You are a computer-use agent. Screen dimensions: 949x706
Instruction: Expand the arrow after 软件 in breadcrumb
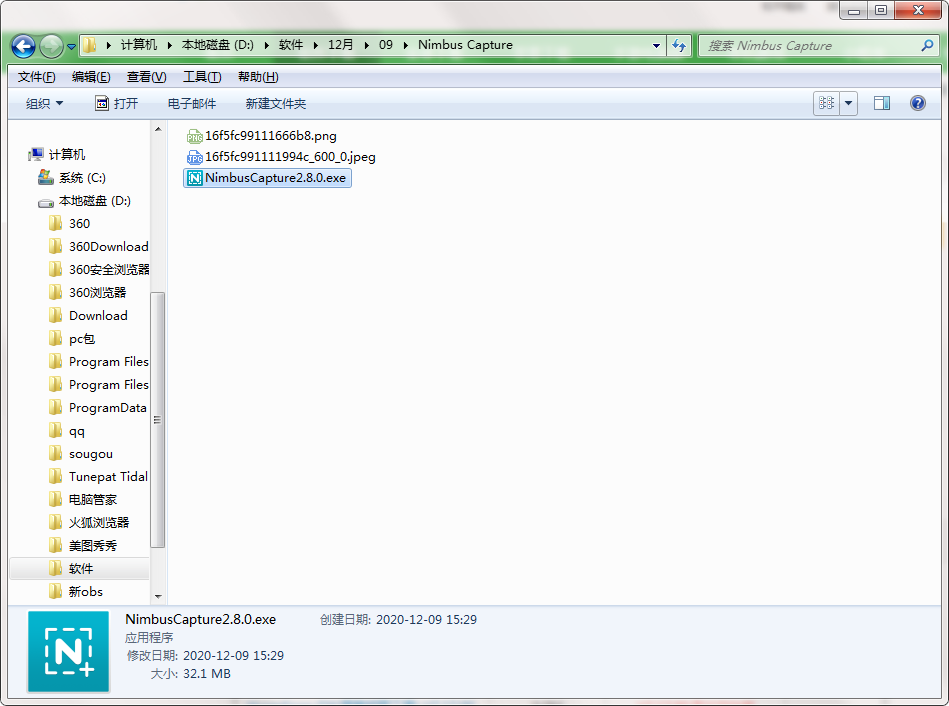coord(315,45)
